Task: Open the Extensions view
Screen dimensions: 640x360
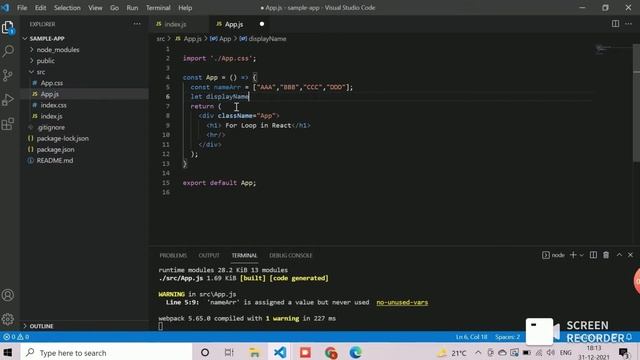Action: tap(8, 124)
